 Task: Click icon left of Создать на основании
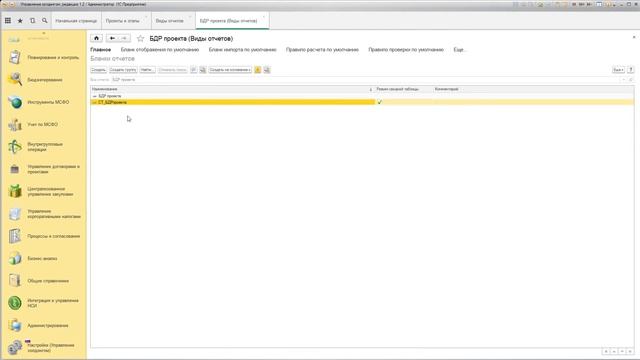point(203,70)
